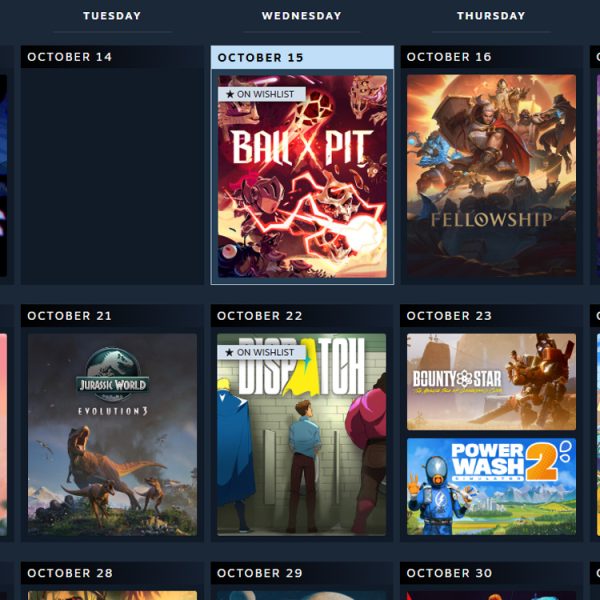Click the On Wishlist badge on Ball x Pit
Screen dimensions: 600x600
tap(262, 94)
